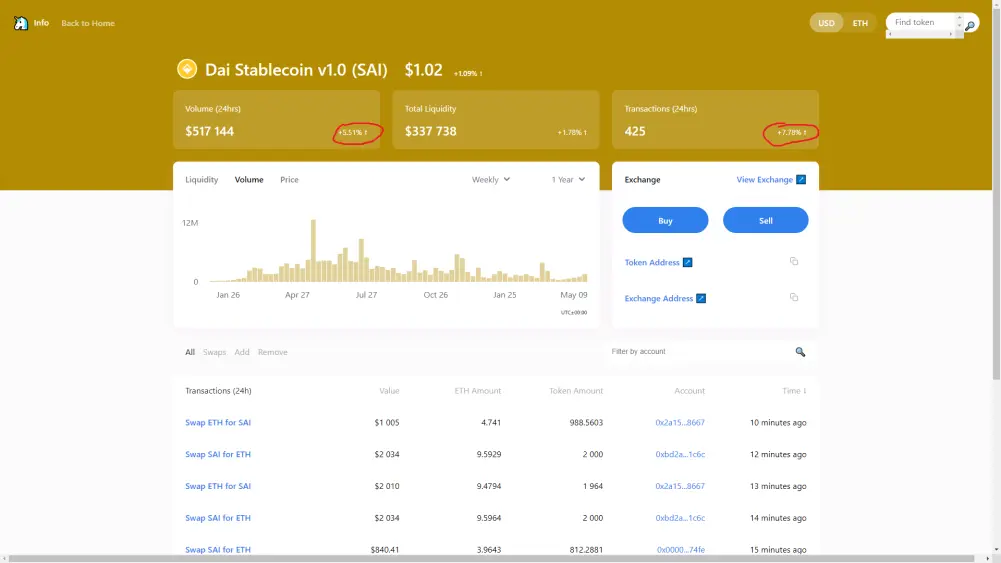Click the ETH Amount column header
The width and height of the screenshot is (1001, 563).
point(478,391)
